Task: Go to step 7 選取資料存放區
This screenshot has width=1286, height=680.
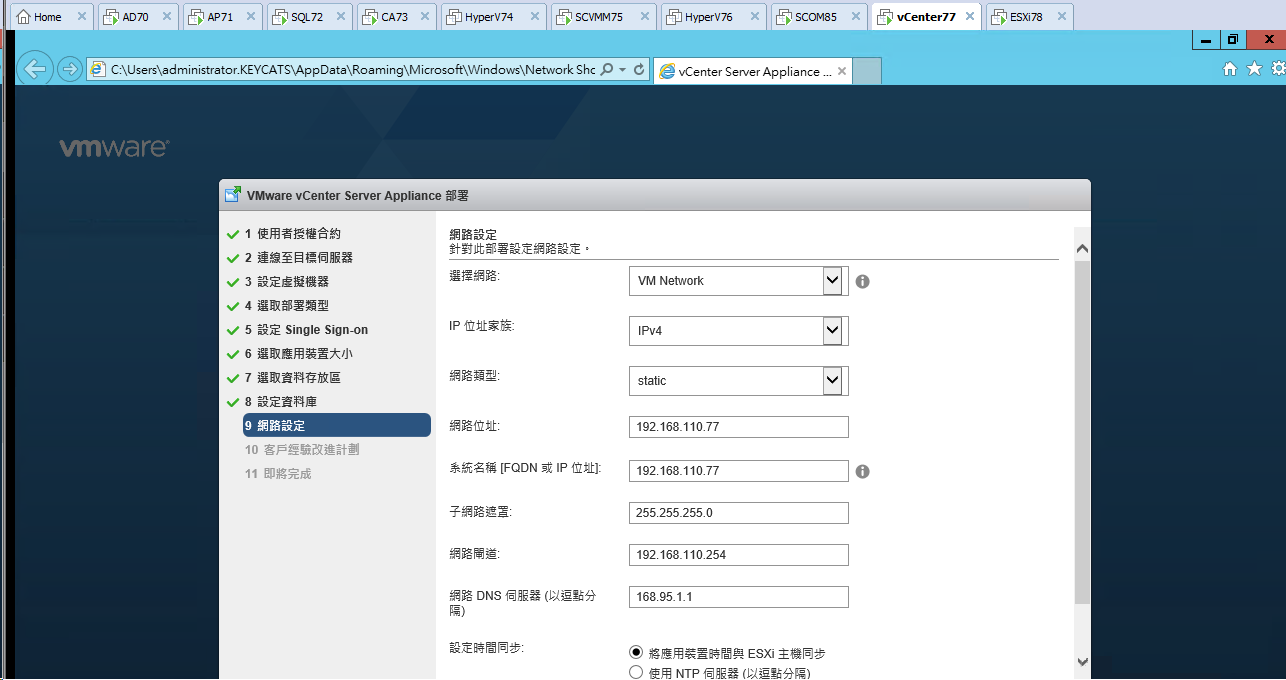Action: coord(299,378)
